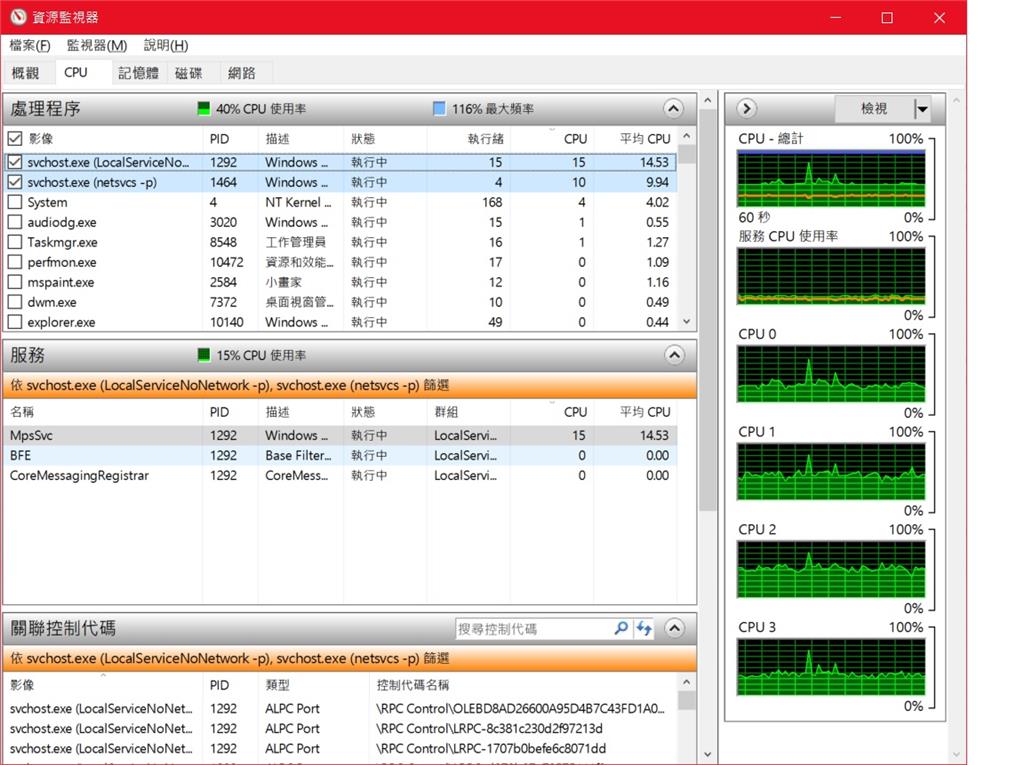Click the process list scroll-down arrow
Image resolution: width=1024 pixels, height=765 pixels.
coord(686,321)
